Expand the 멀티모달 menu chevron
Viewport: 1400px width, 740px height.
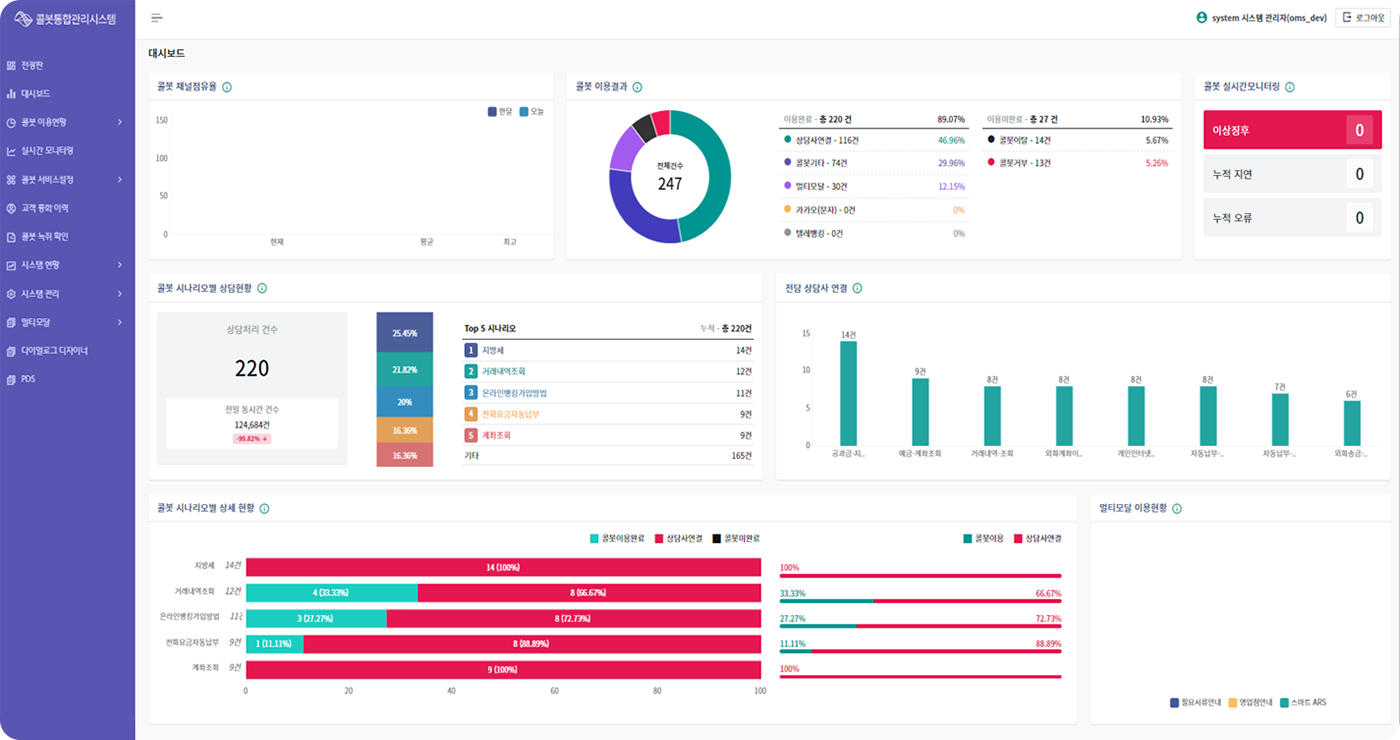(x=120, y=322)
